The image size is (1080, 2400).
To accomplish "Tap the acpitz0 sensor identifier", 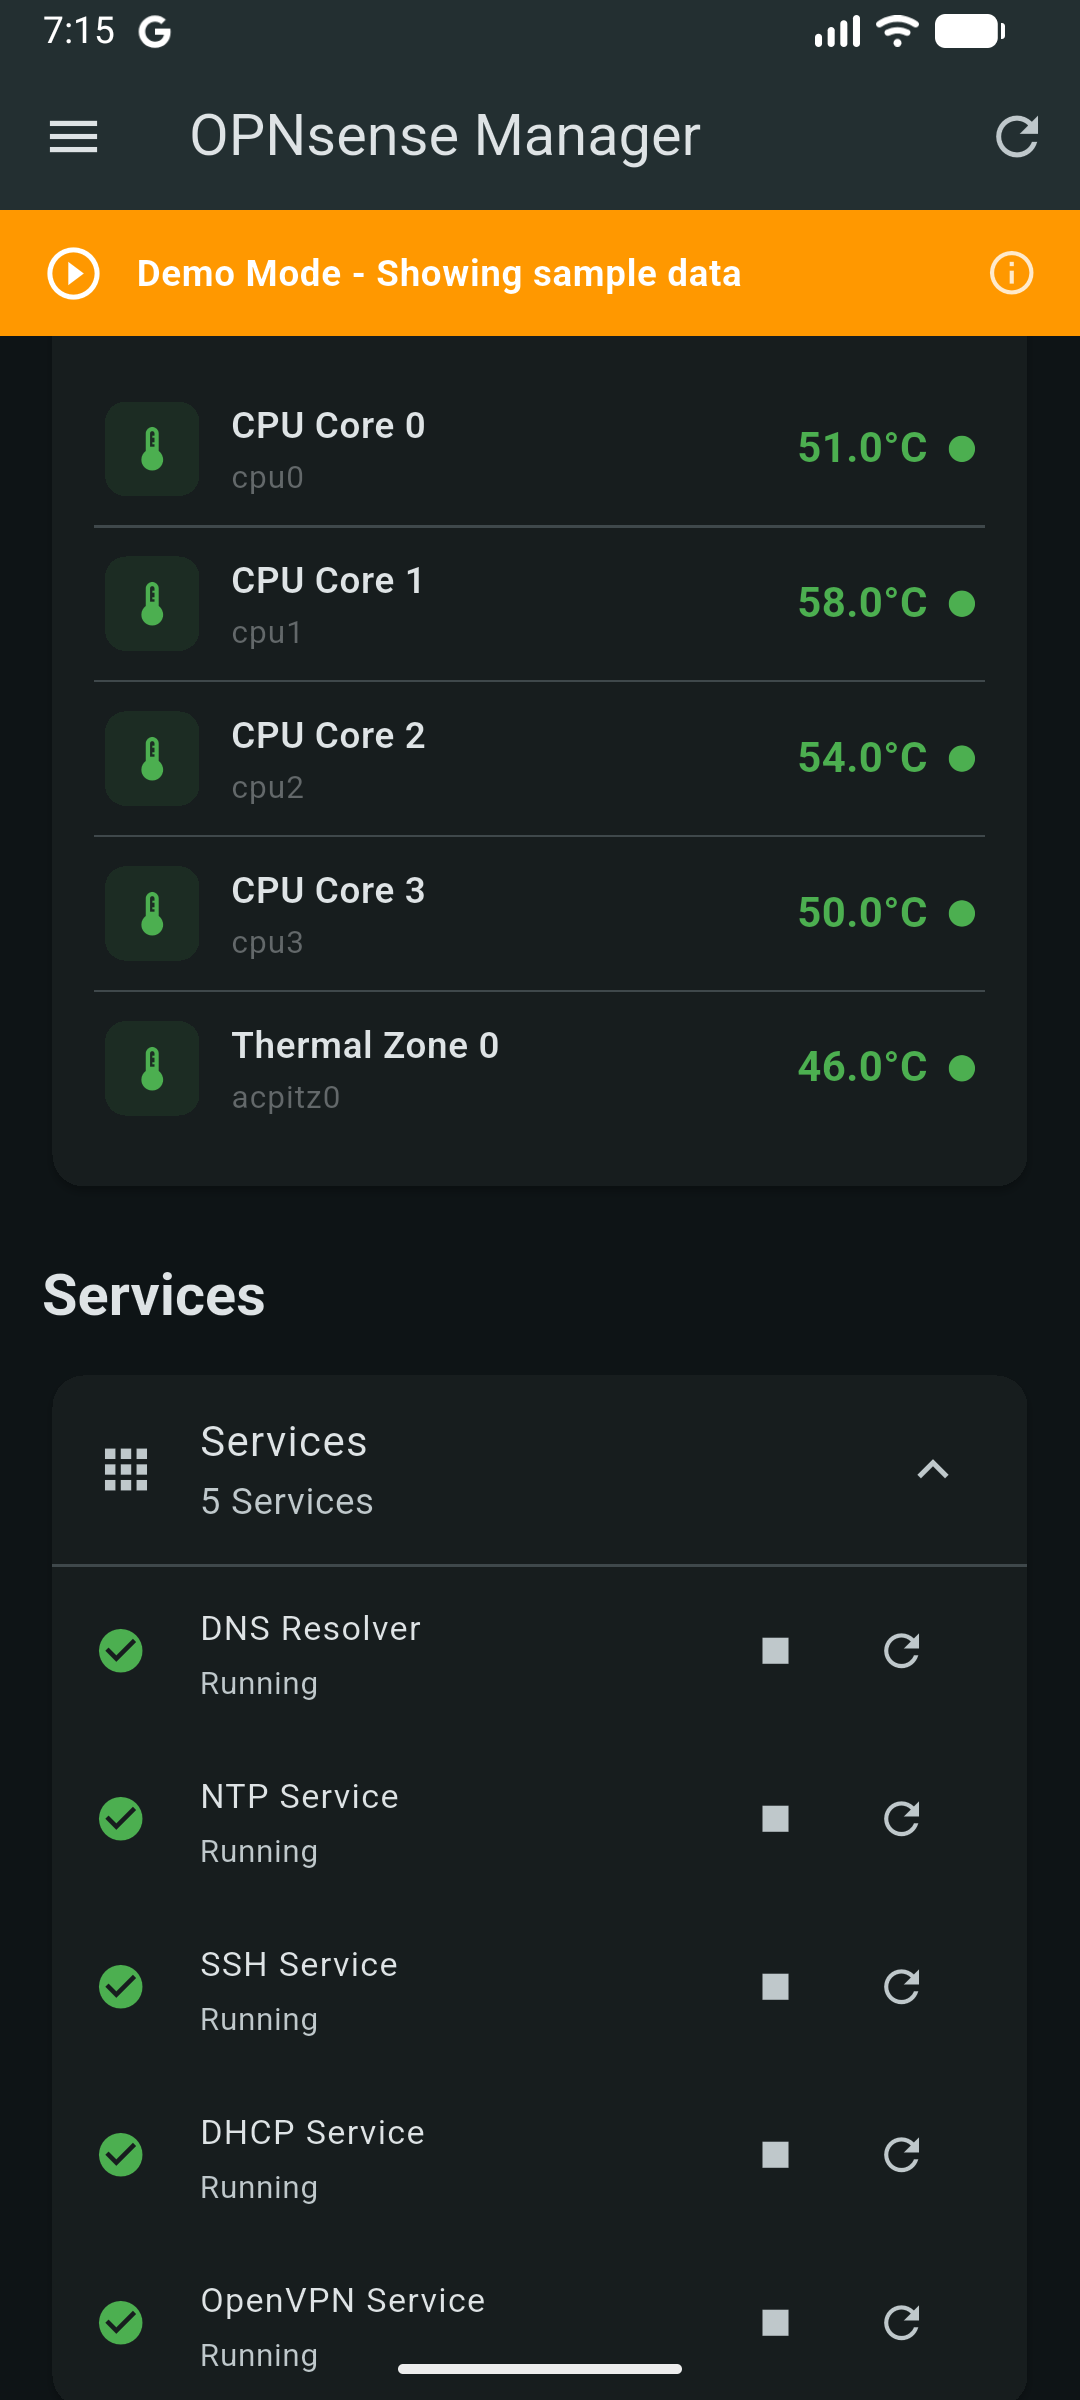I will 286,1098.
